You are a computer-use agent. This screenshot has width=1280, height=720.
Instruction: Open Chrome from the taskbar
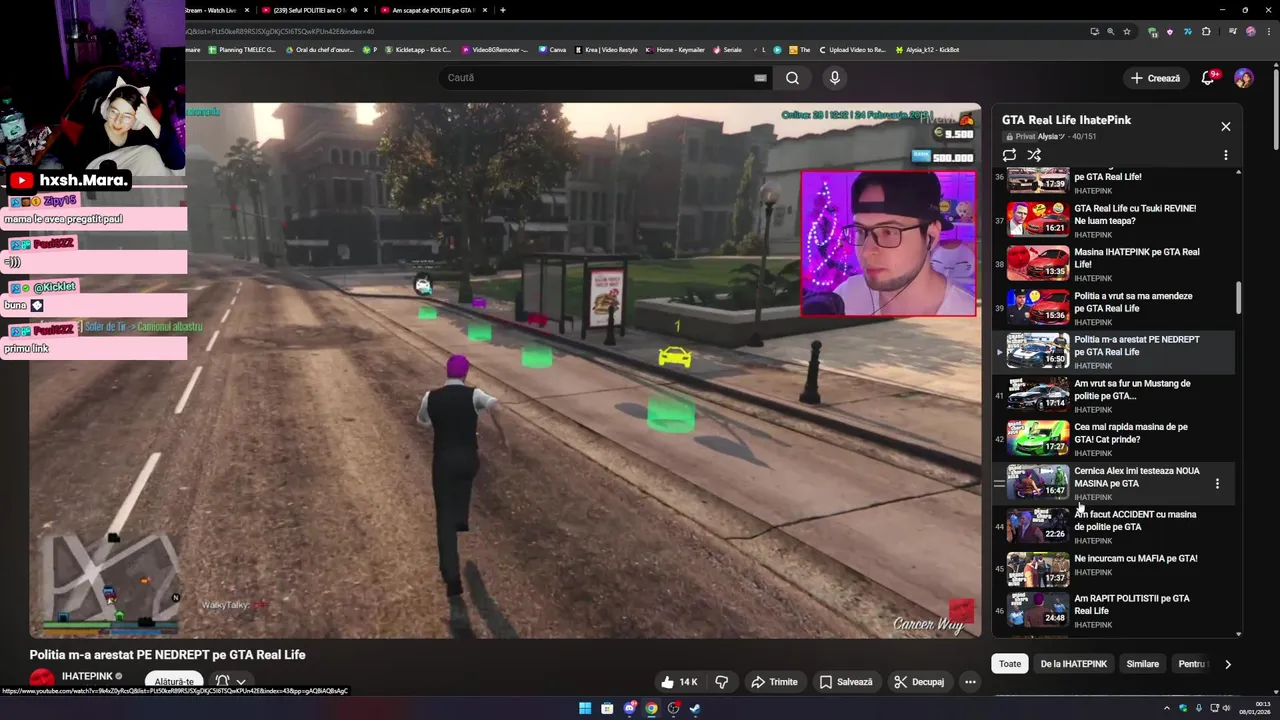(x=651, y=709)
